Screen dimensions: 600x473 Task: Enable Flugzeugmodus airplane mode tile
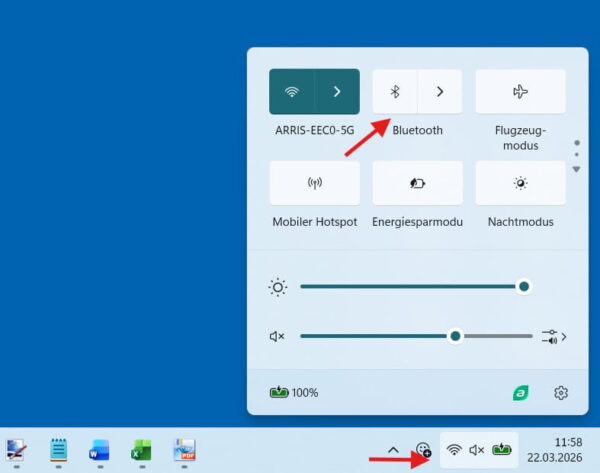pos(520,92)
